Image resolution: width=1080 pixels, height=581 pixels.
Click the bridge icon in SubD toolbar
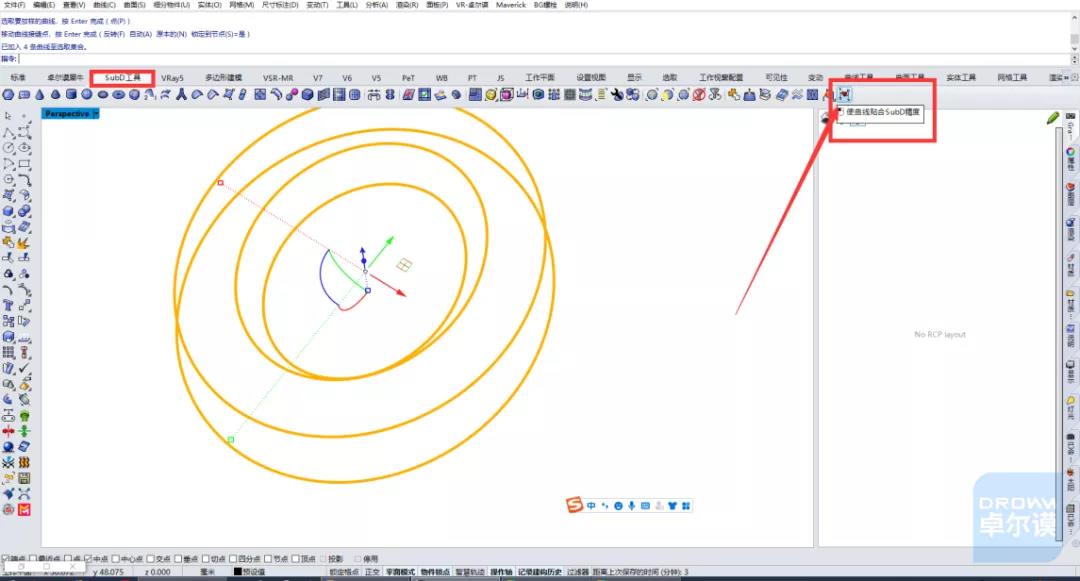[x=373, y=94]
